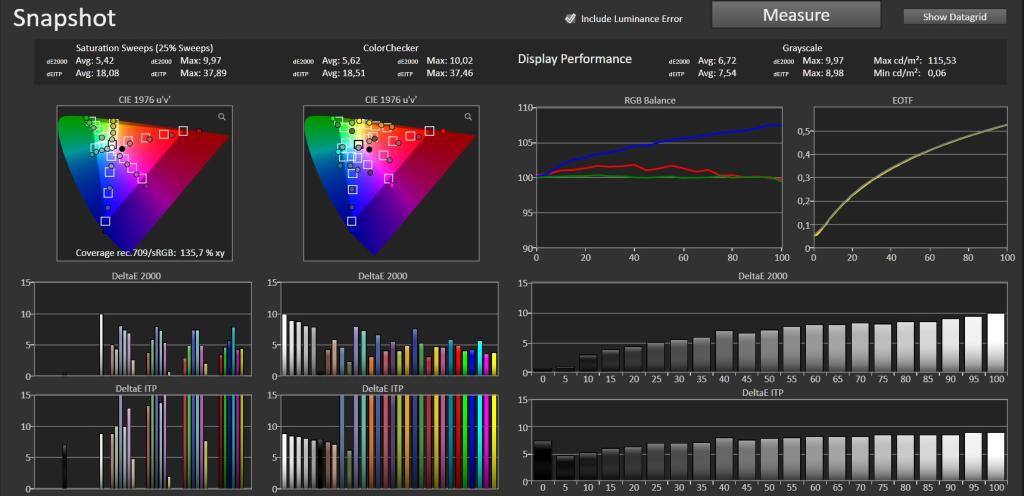Select white bar in saturation sweeps DeltaE 2000

pyautogui.click(x=101, y=345)
